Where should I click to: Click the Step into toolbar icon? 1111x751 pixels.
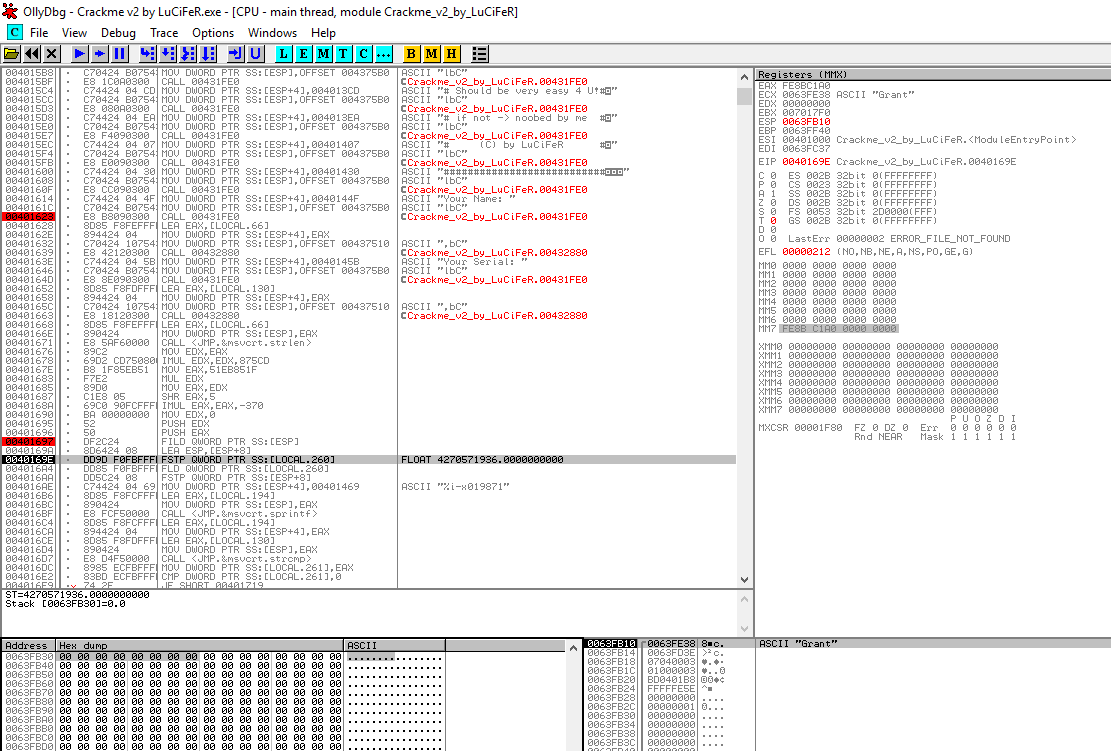click(147, 54)
